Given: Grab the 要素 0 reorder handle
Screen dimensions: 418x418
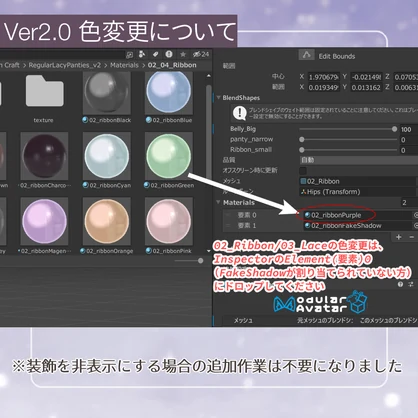Looking at the screenshot, I should (228, 215).
